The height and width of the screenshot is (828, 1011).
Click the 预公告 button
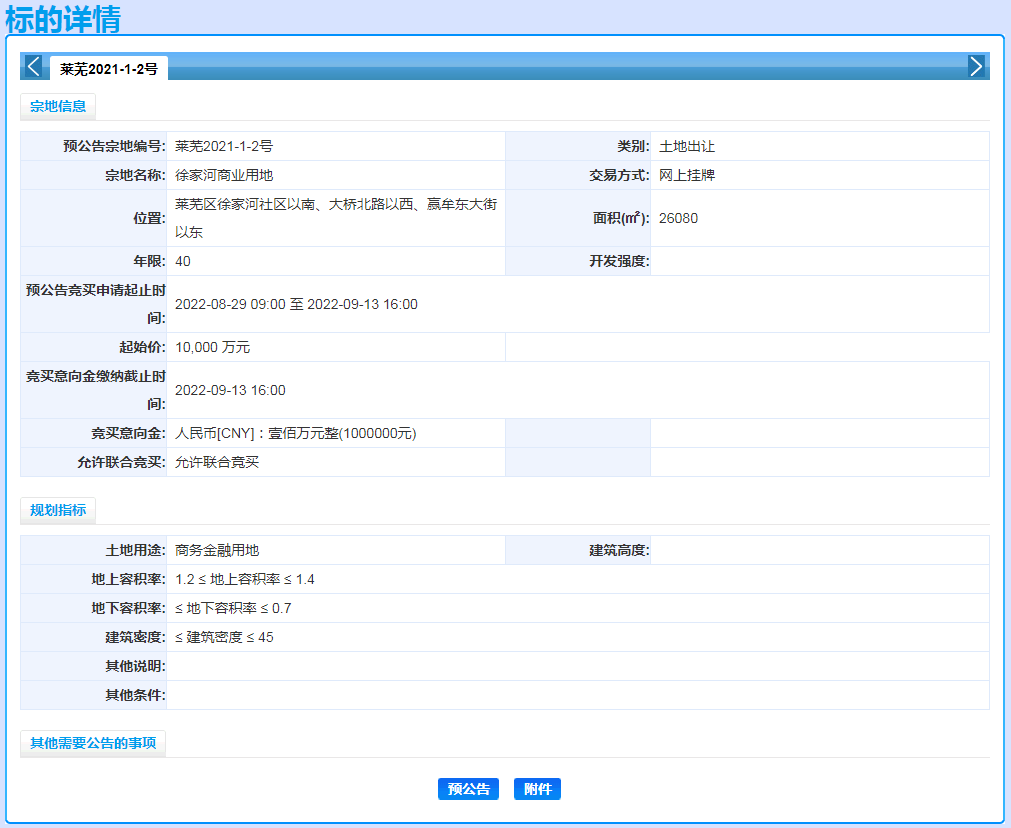(x=469, y=789)
